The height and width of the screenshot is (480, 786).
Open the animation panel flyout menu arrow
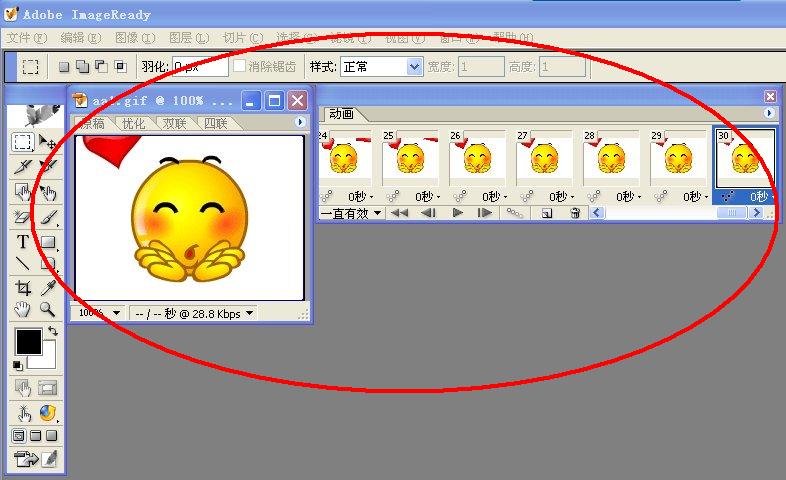point(769,113)
